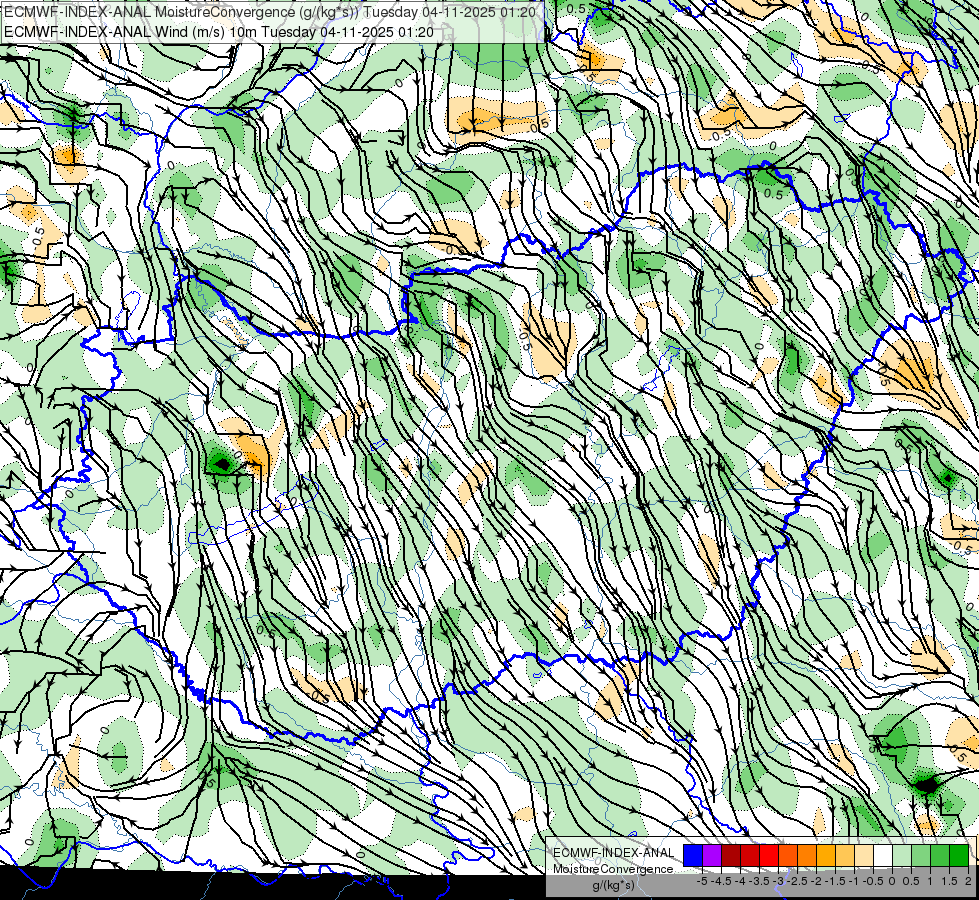Screen dimensions: 979x900
Task: Select legend swatch between -2.5 and -2
Action: tap(807, 856)
